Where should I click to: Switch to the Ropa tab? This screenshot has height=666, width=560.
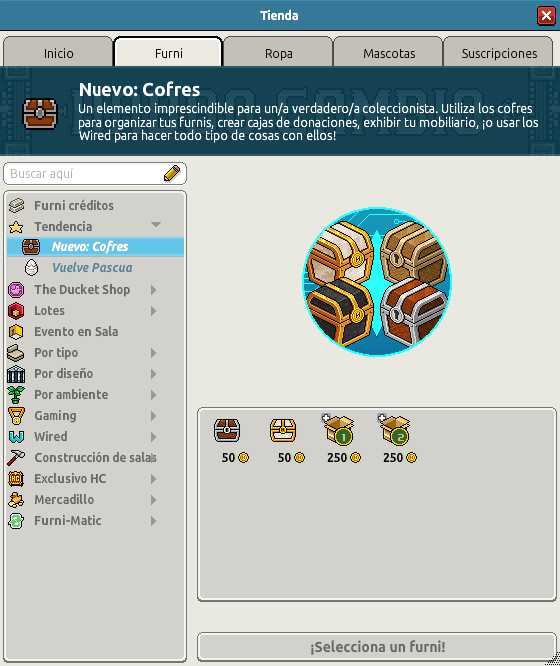point(278,52)
